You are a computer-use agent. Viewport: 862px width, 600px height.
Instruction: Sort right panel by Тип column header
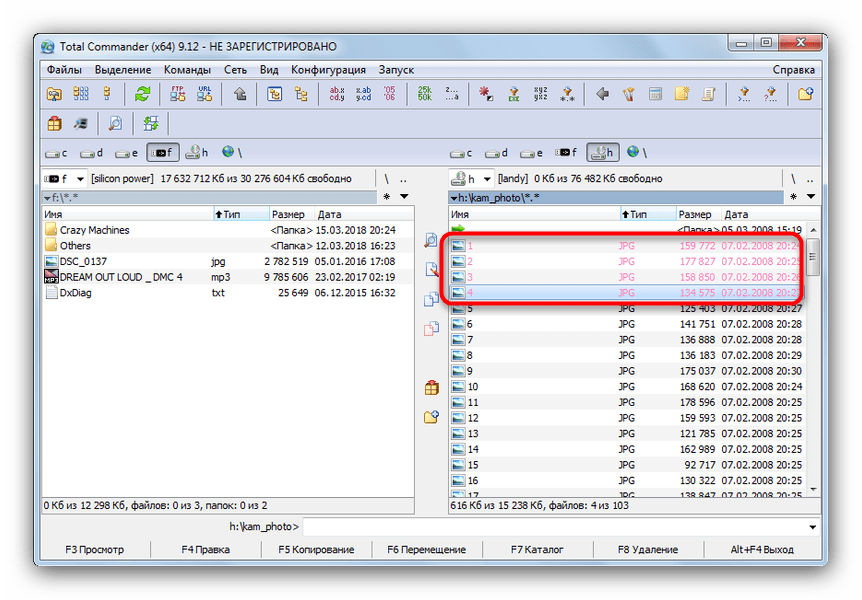coord(649,214)
